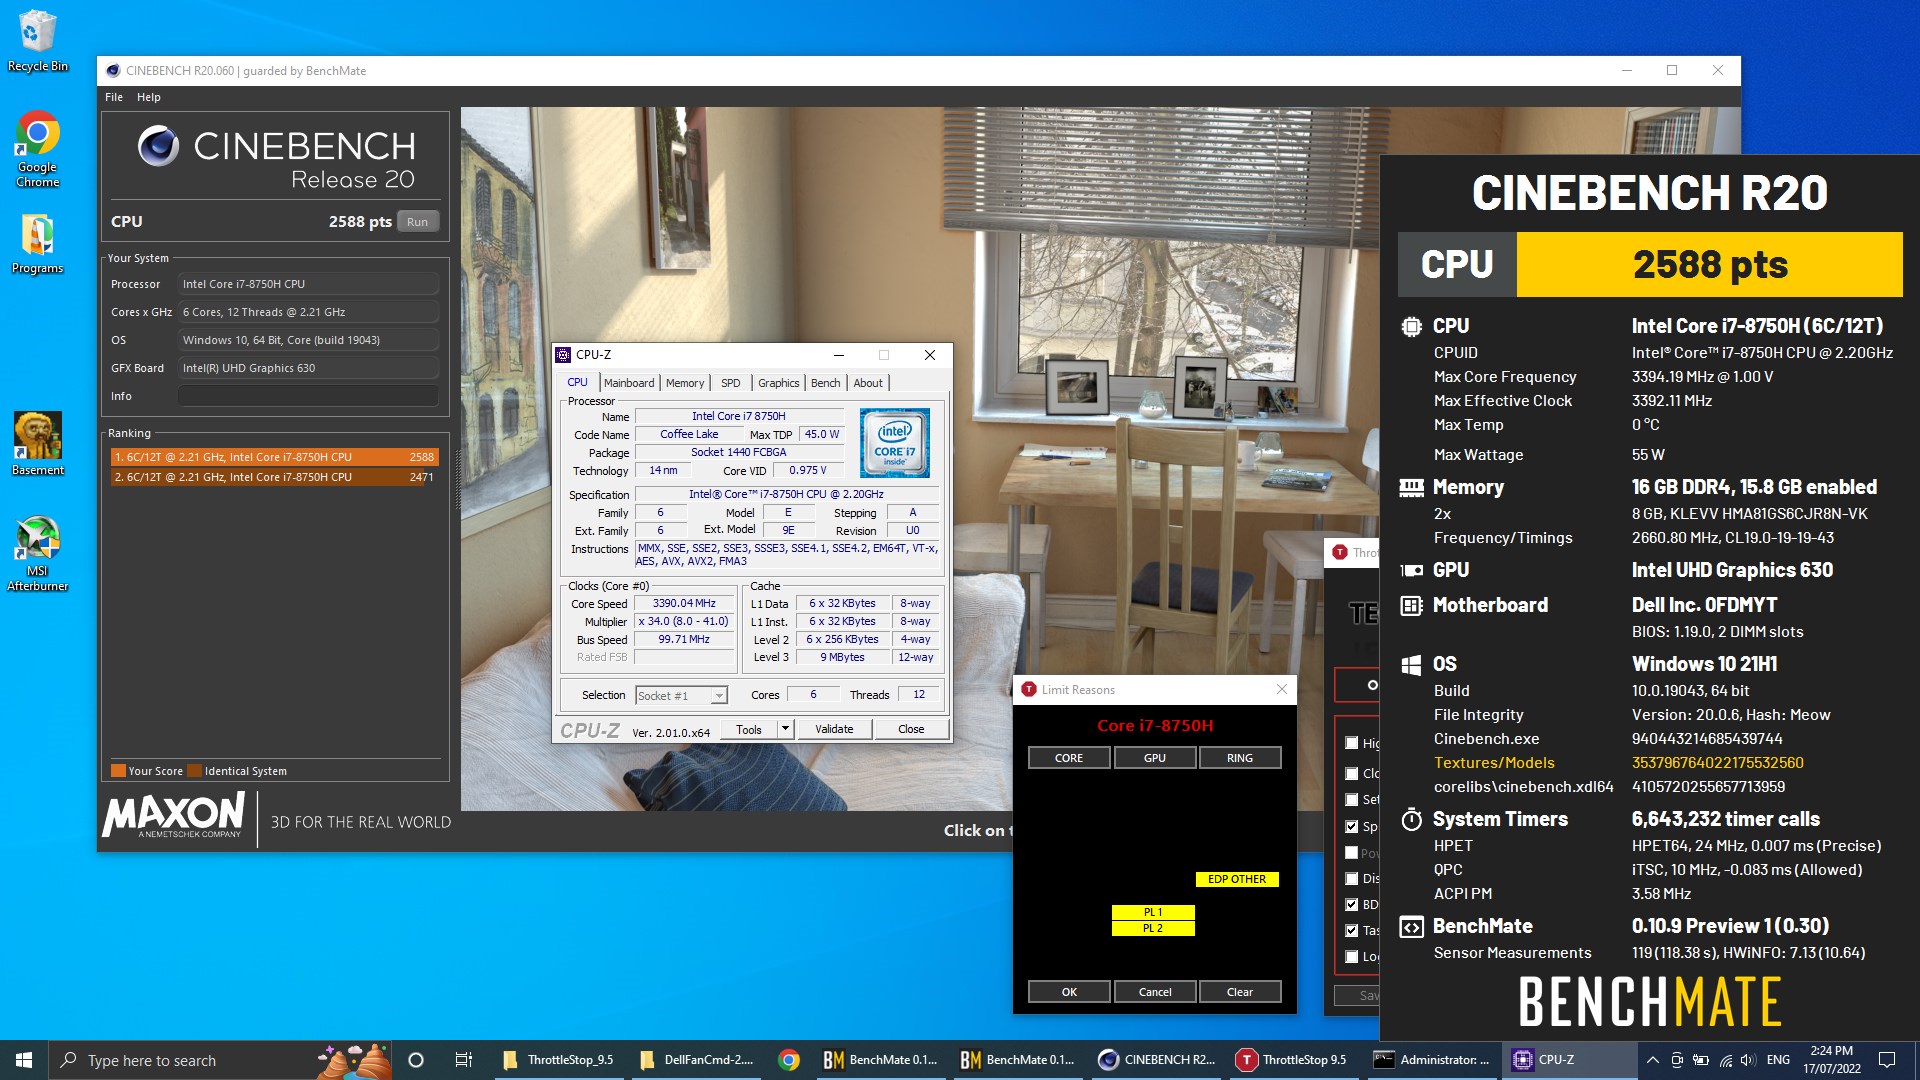Launch Google Chrome from the desktop
This screenshot has height=1080, width=1920.
37,148
